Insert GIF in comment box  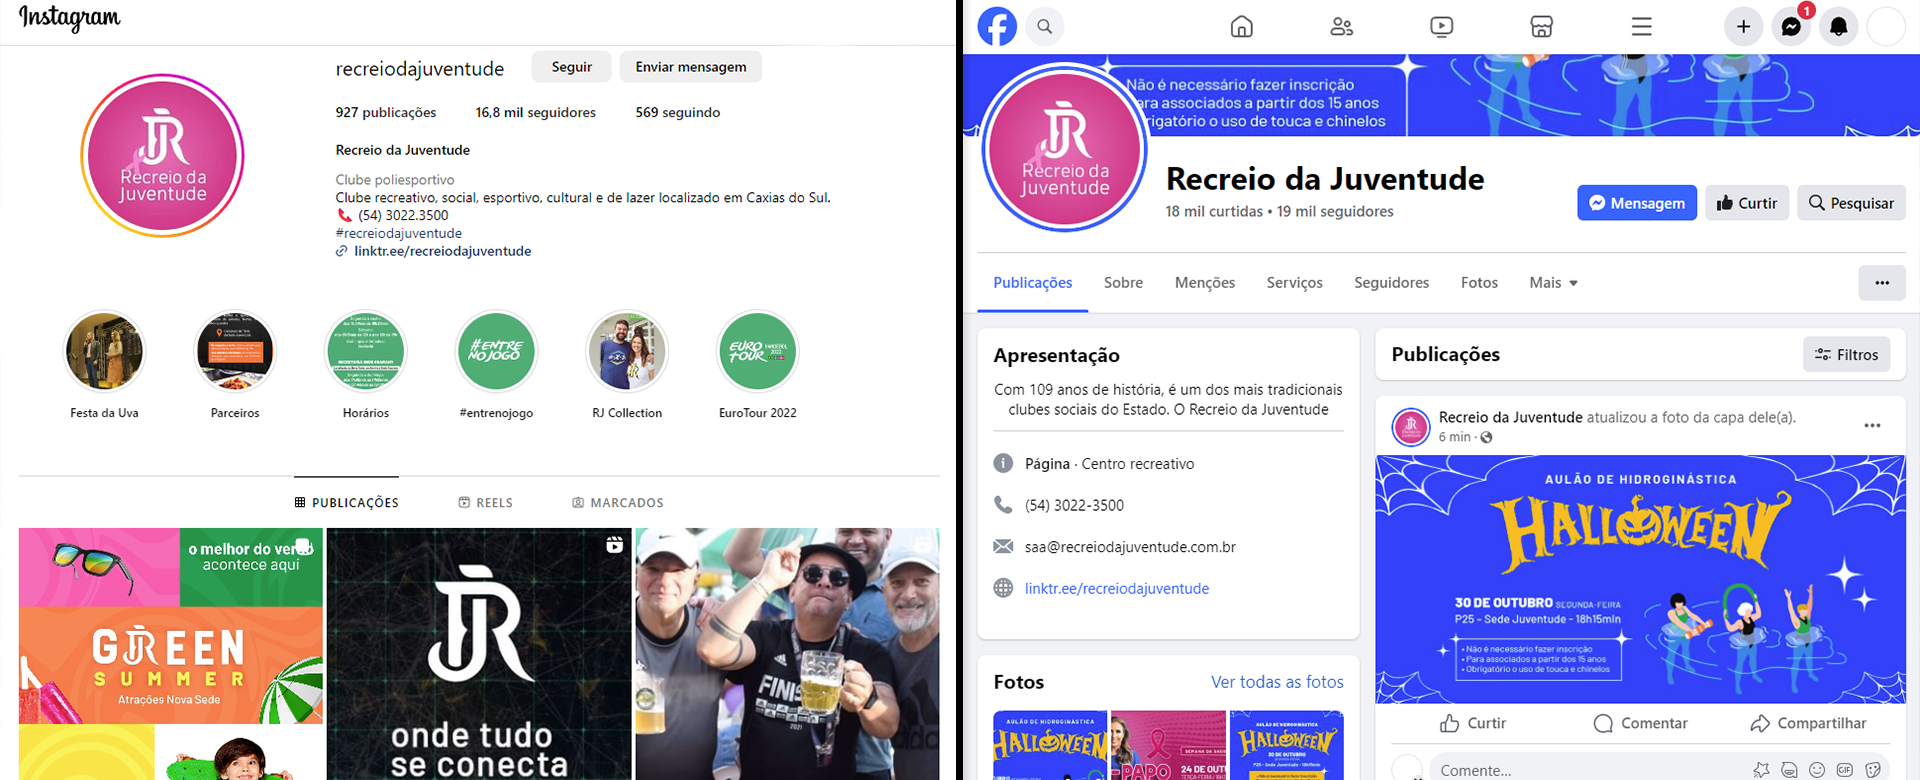point(1845,770)
